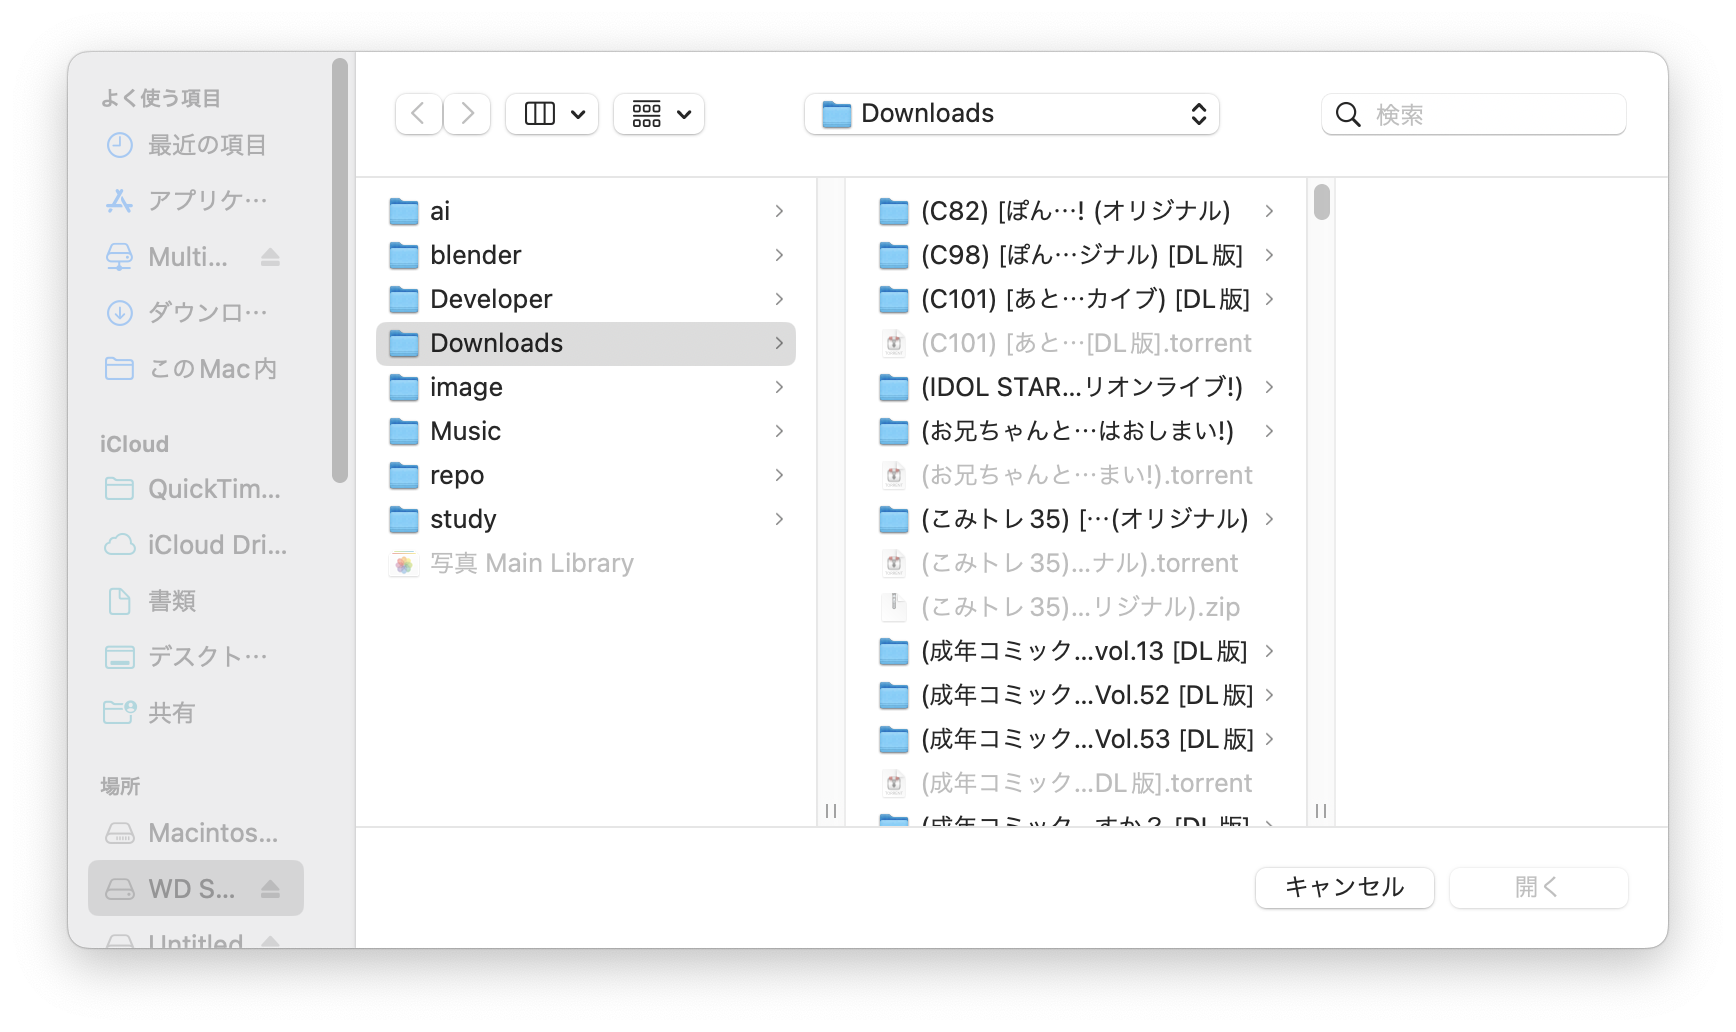The width and height of the screenshot is (1736, 1032).
Task: Go back with the left arrow button
Action: (x=418, y=114)
